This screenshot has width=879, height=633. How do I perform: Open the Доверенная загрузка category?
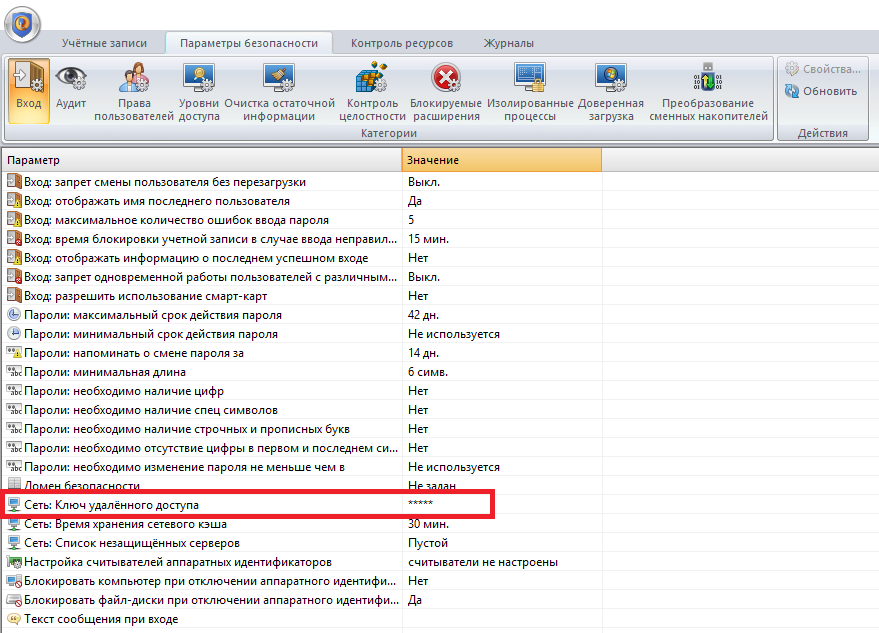[x=611, y=91]
